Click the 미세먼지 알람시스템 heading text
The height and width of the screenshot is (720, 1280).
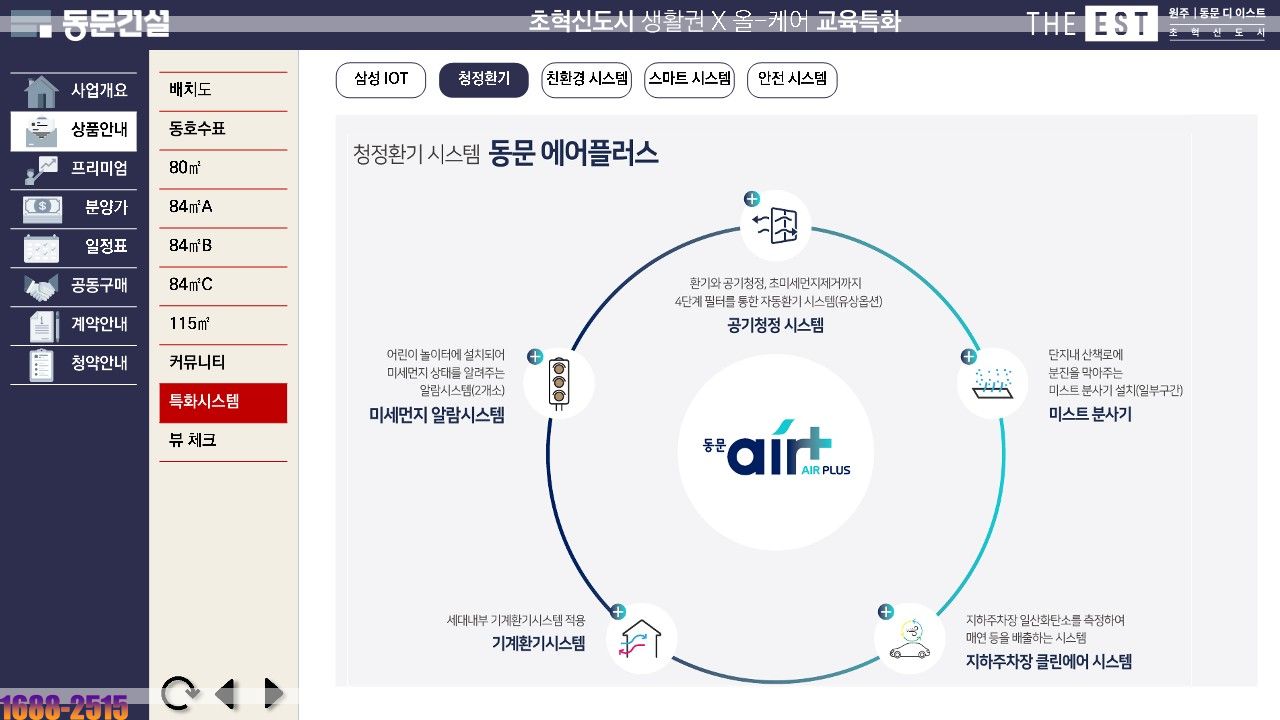click(437, 416)
